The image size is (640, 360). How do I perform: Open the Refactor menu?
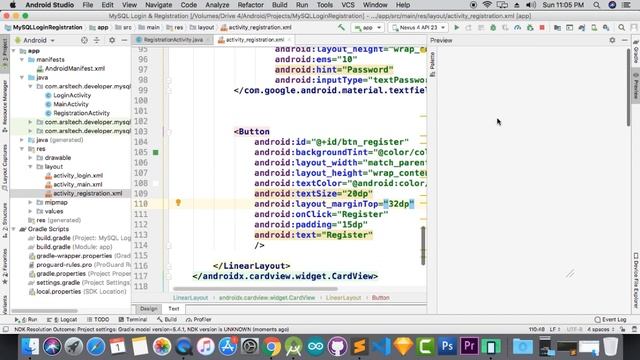click(x=250, y=5)
